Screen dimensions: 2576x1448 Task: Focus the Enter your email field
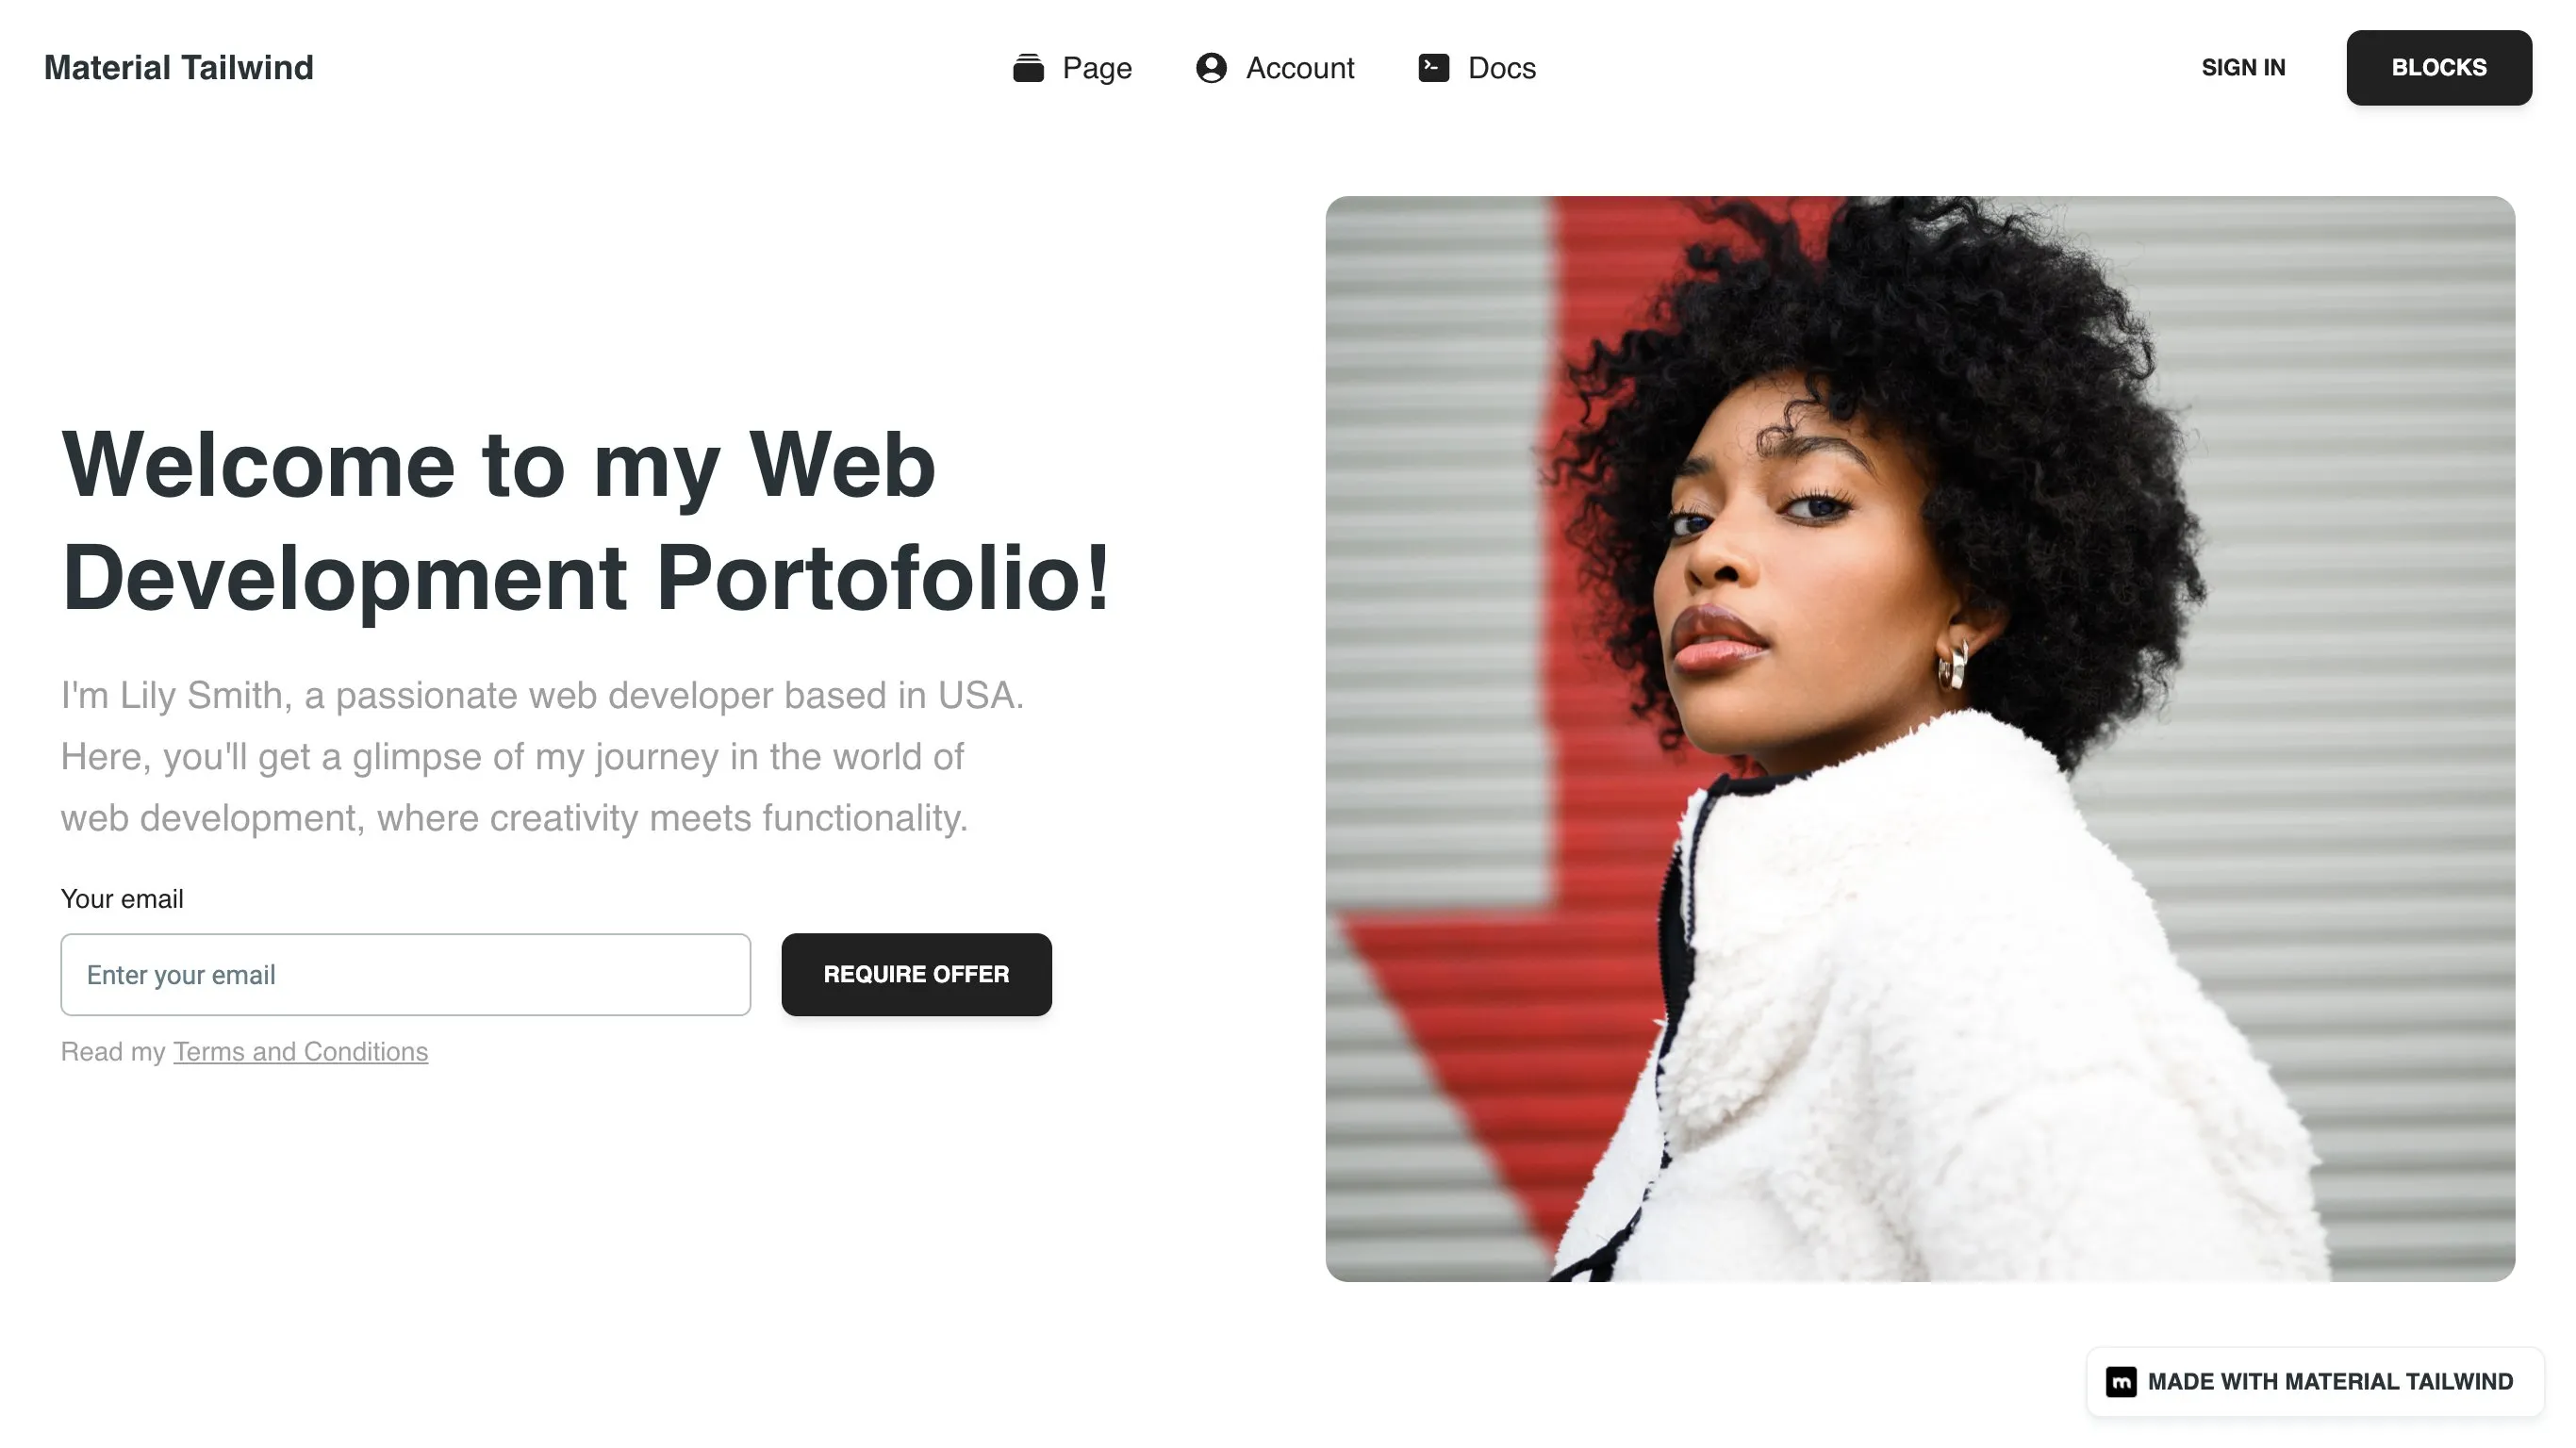pos(405,974)
